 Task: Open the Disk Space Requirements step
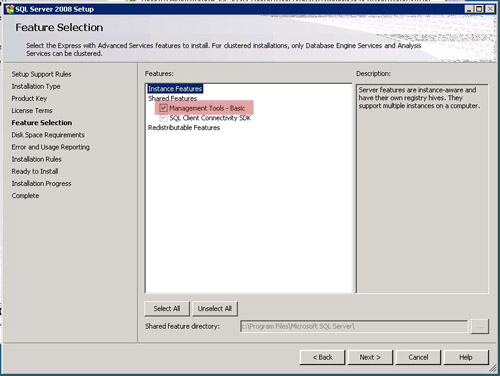48,135
